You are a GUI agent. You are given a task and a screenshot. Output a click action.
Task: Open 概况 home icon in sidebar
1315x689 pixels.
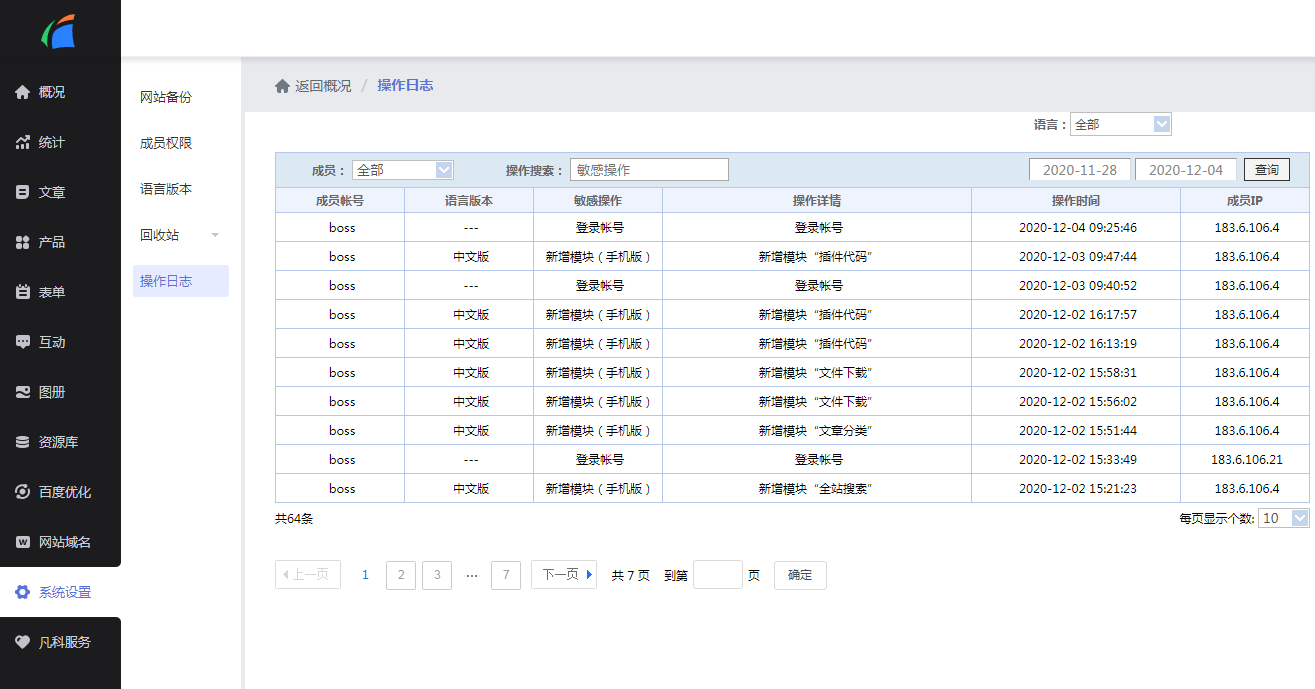[x=22, y=92]
